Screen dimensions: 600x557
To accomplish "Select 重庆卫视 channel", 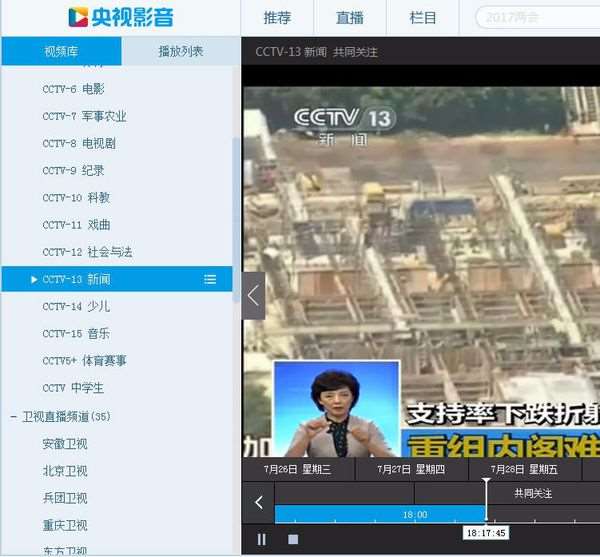I will point(65,525).
